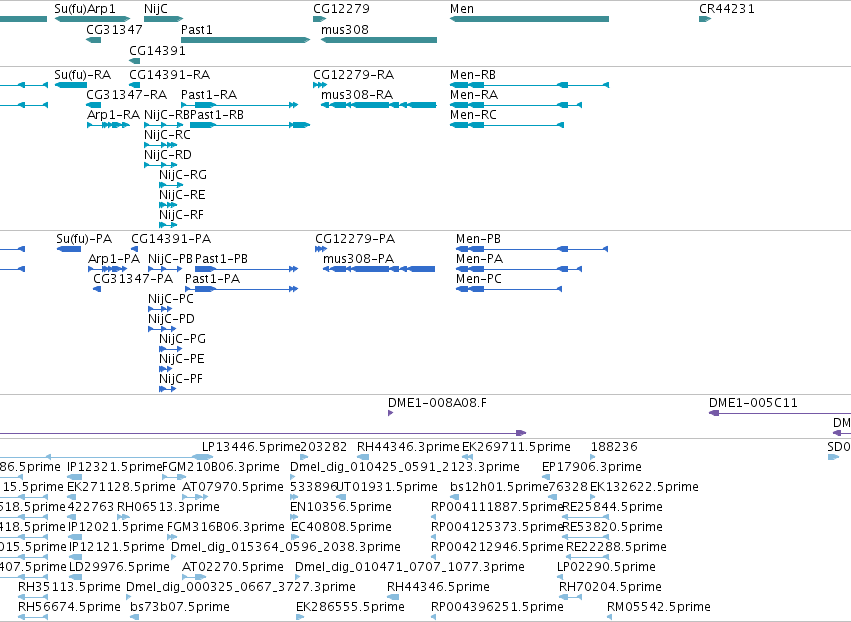
Task: Click the Arp1-PA protein label
Action: point(114,258)
